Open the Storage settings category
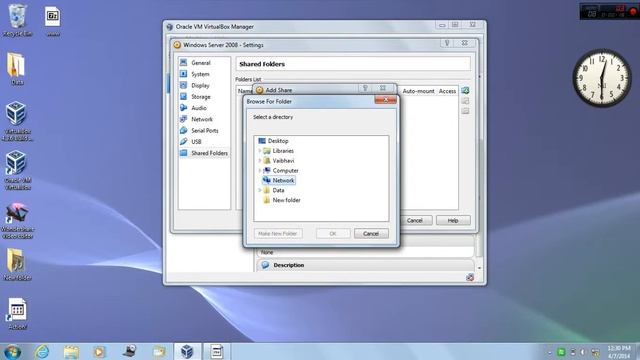640x360 pixels. (x=201, y=97)
